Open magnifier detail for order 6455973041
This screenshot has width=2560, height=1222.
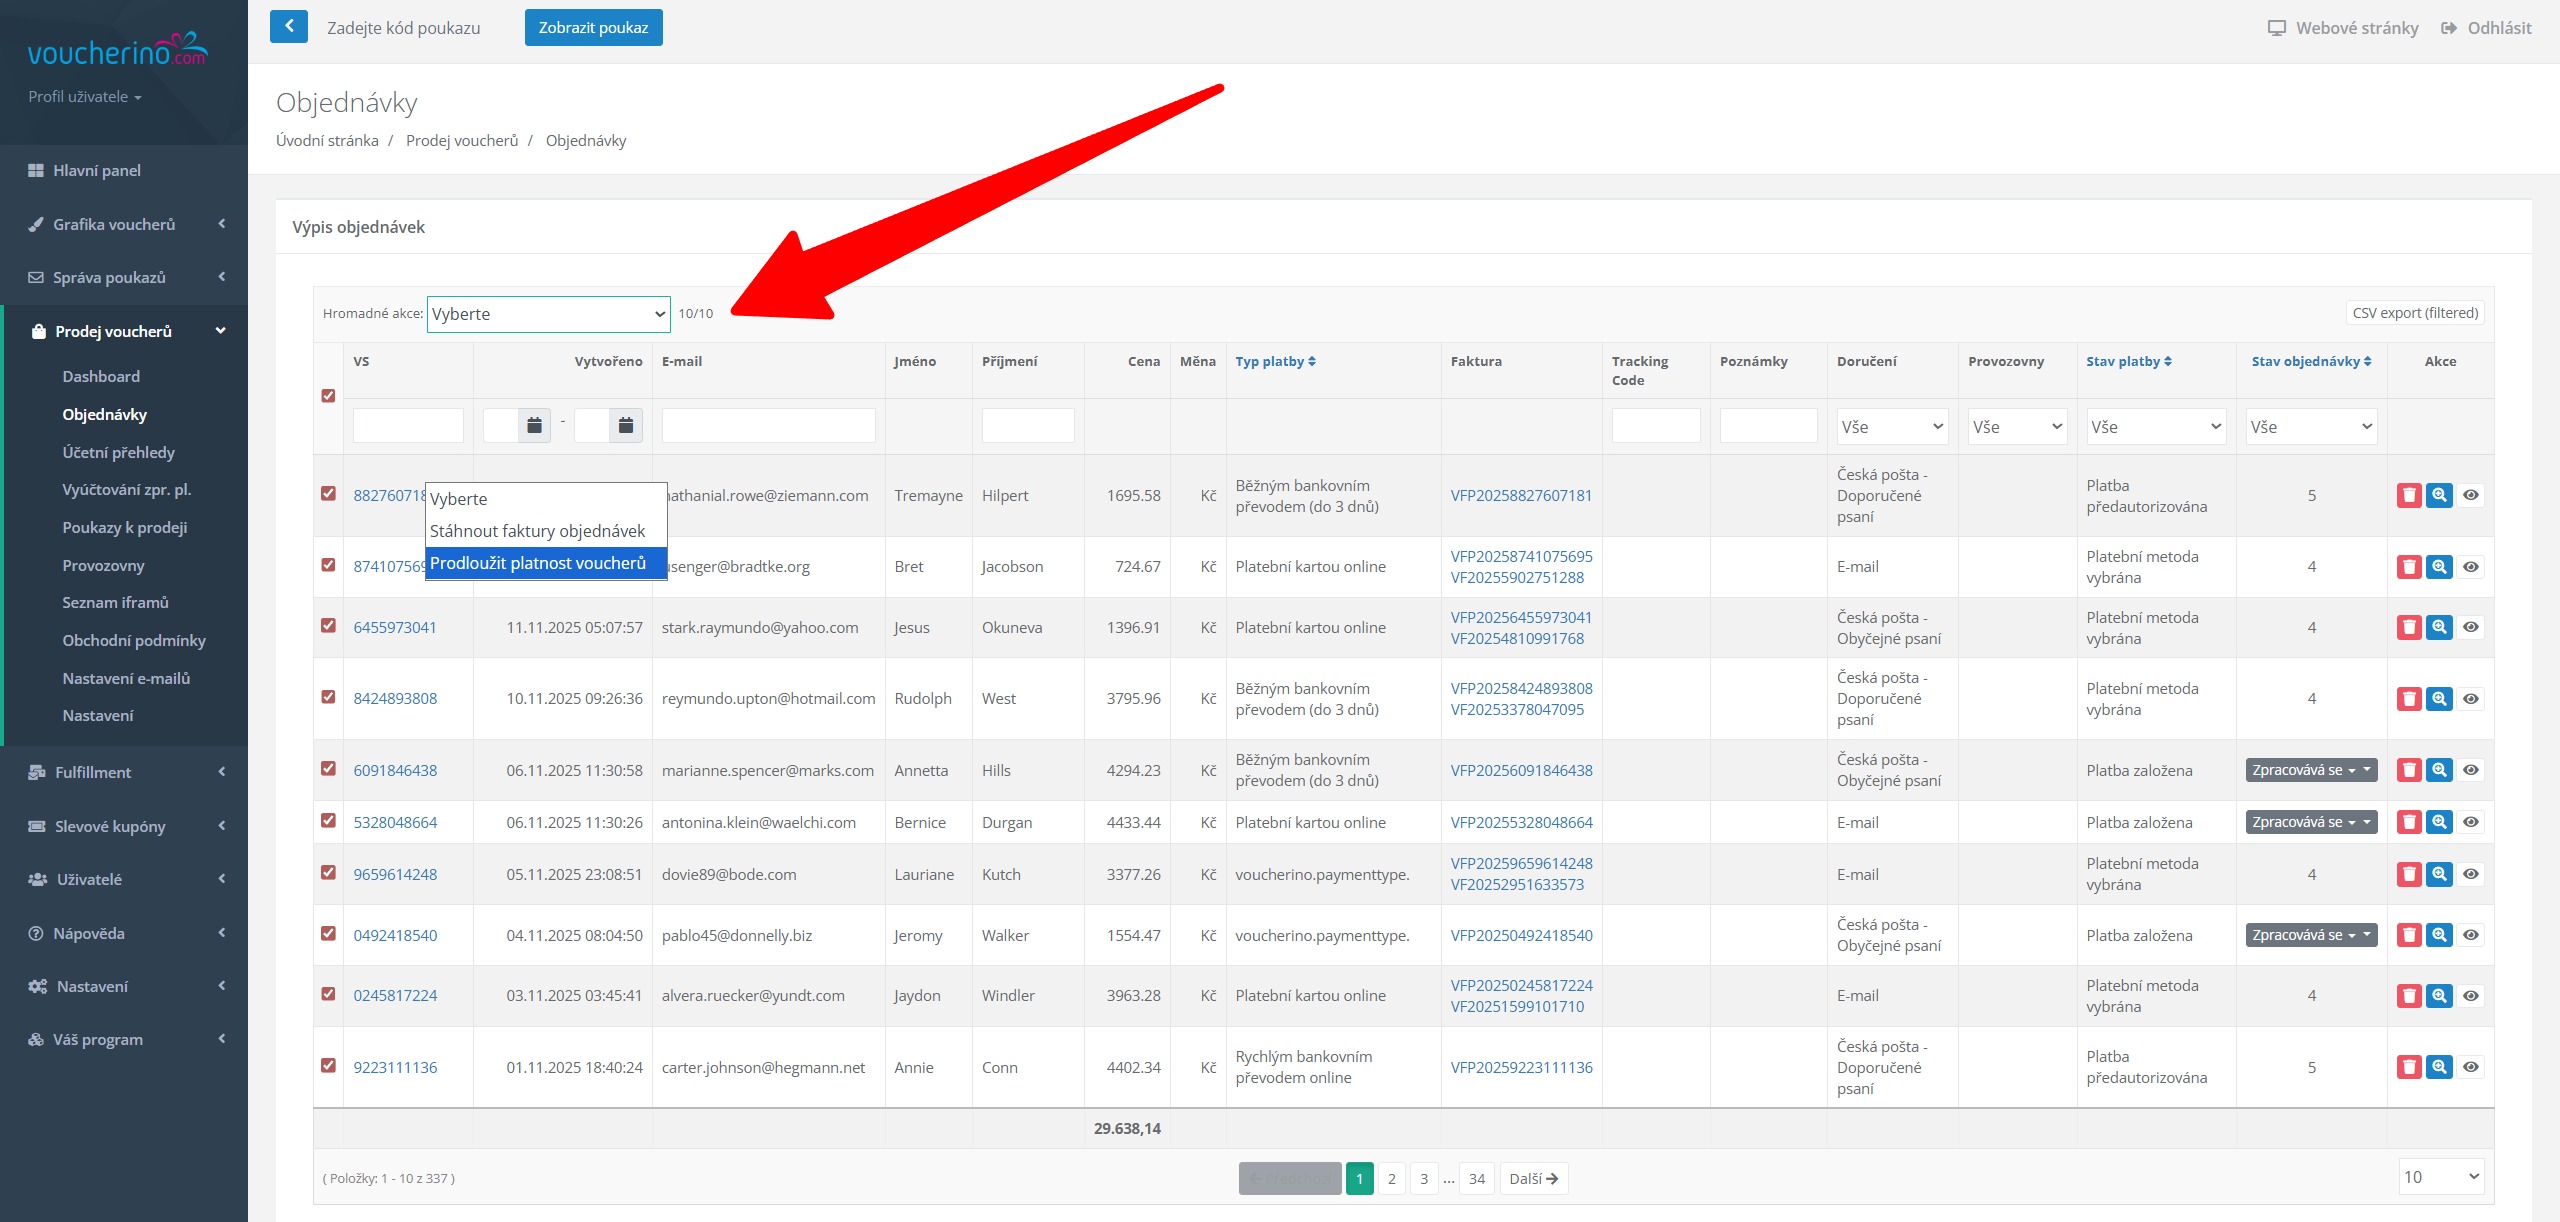[x=2439, y=627]
